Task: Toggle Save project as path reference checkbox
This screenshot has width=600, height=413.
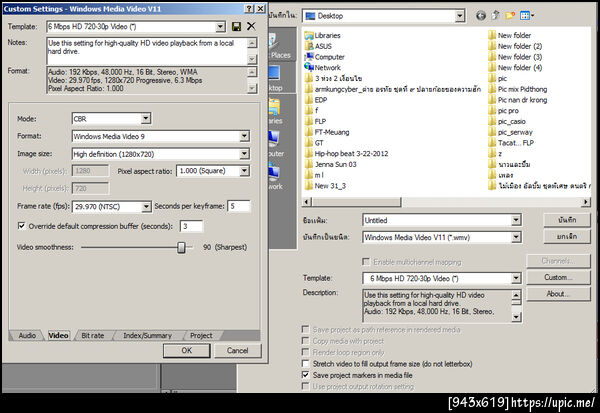Action: click(305, 329)
